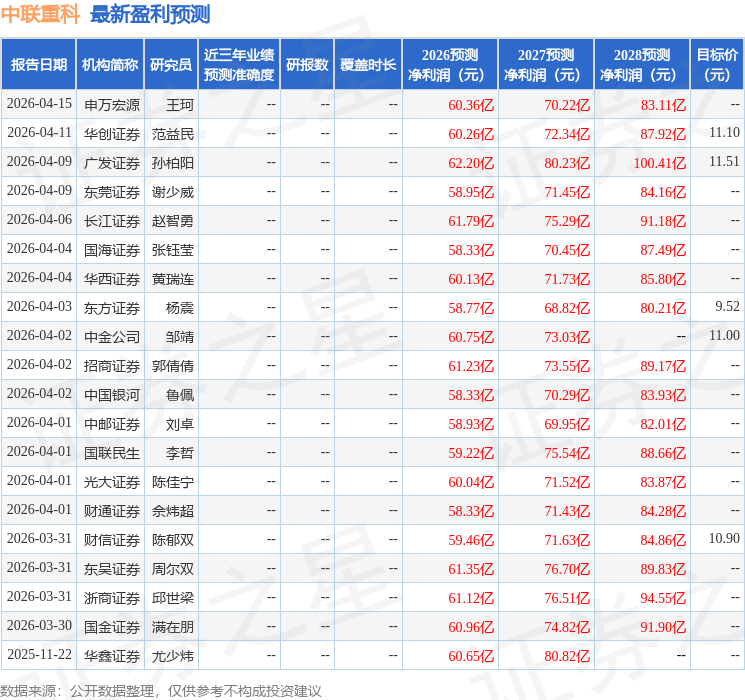This screenshot has height=700, width=745.
Task: Click the 2028预测净利润 column header
Action: tap(641, 65)
